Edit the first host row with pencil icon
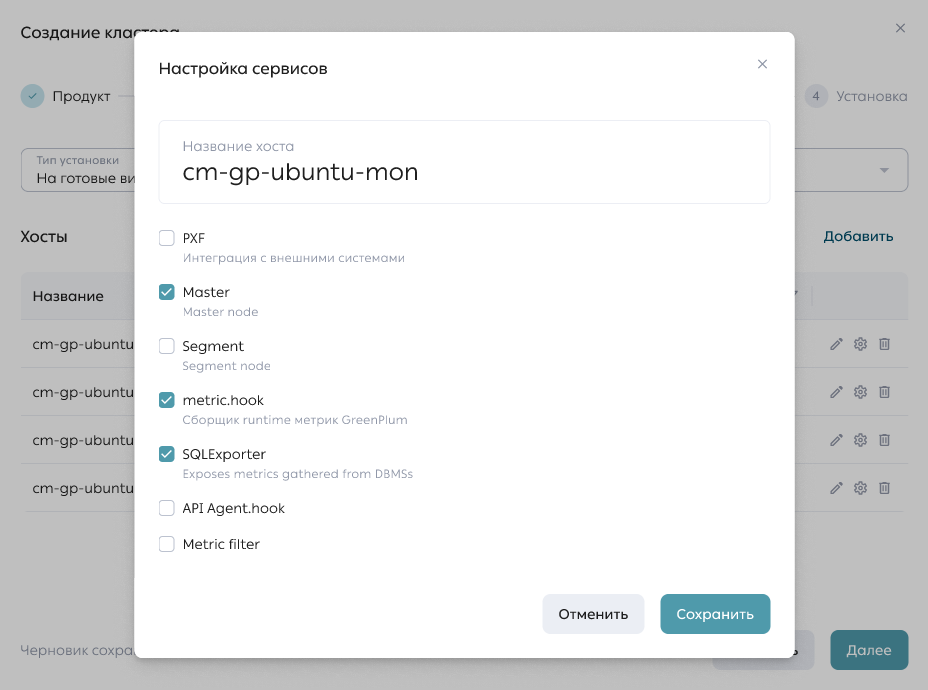Image resolution: width=928 pixels, height=690 pixels. click(x=836, y=344)
